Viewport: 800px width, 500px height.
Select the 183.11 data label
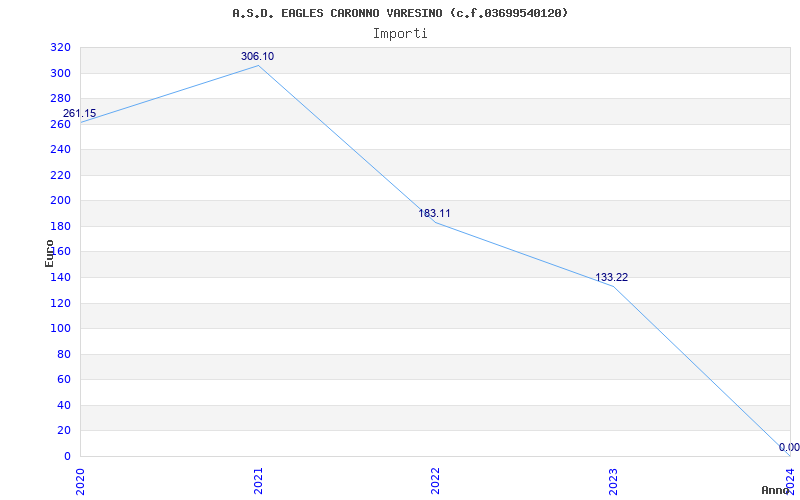tap(434, 213)
